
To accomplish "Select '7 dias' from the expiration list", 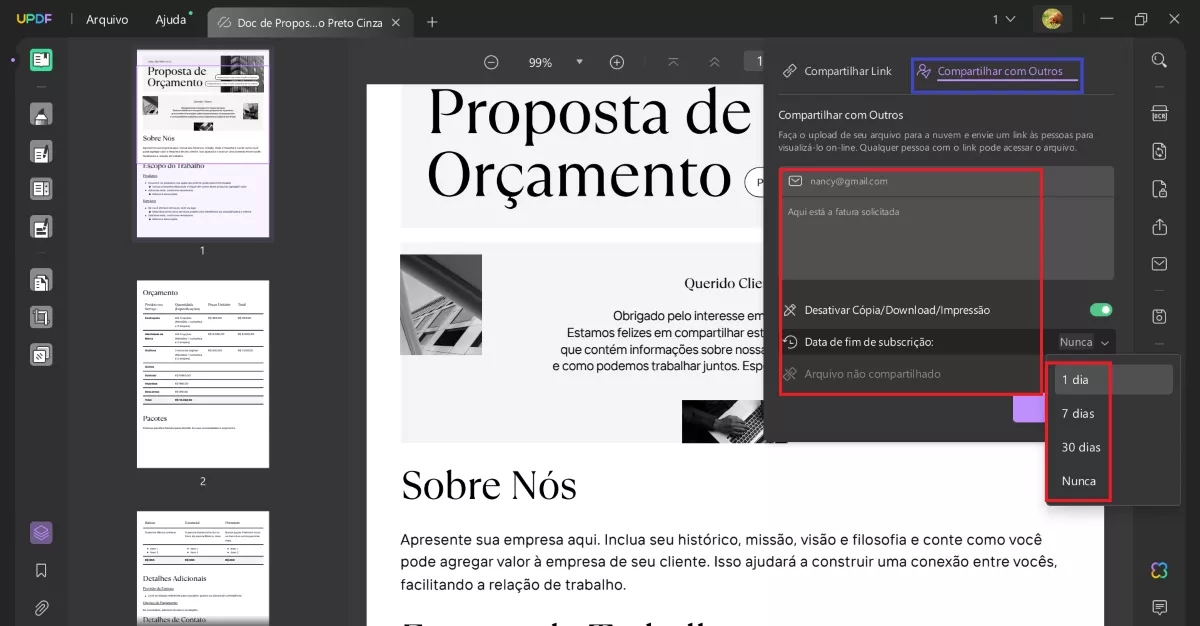I will click(1079, 413).
